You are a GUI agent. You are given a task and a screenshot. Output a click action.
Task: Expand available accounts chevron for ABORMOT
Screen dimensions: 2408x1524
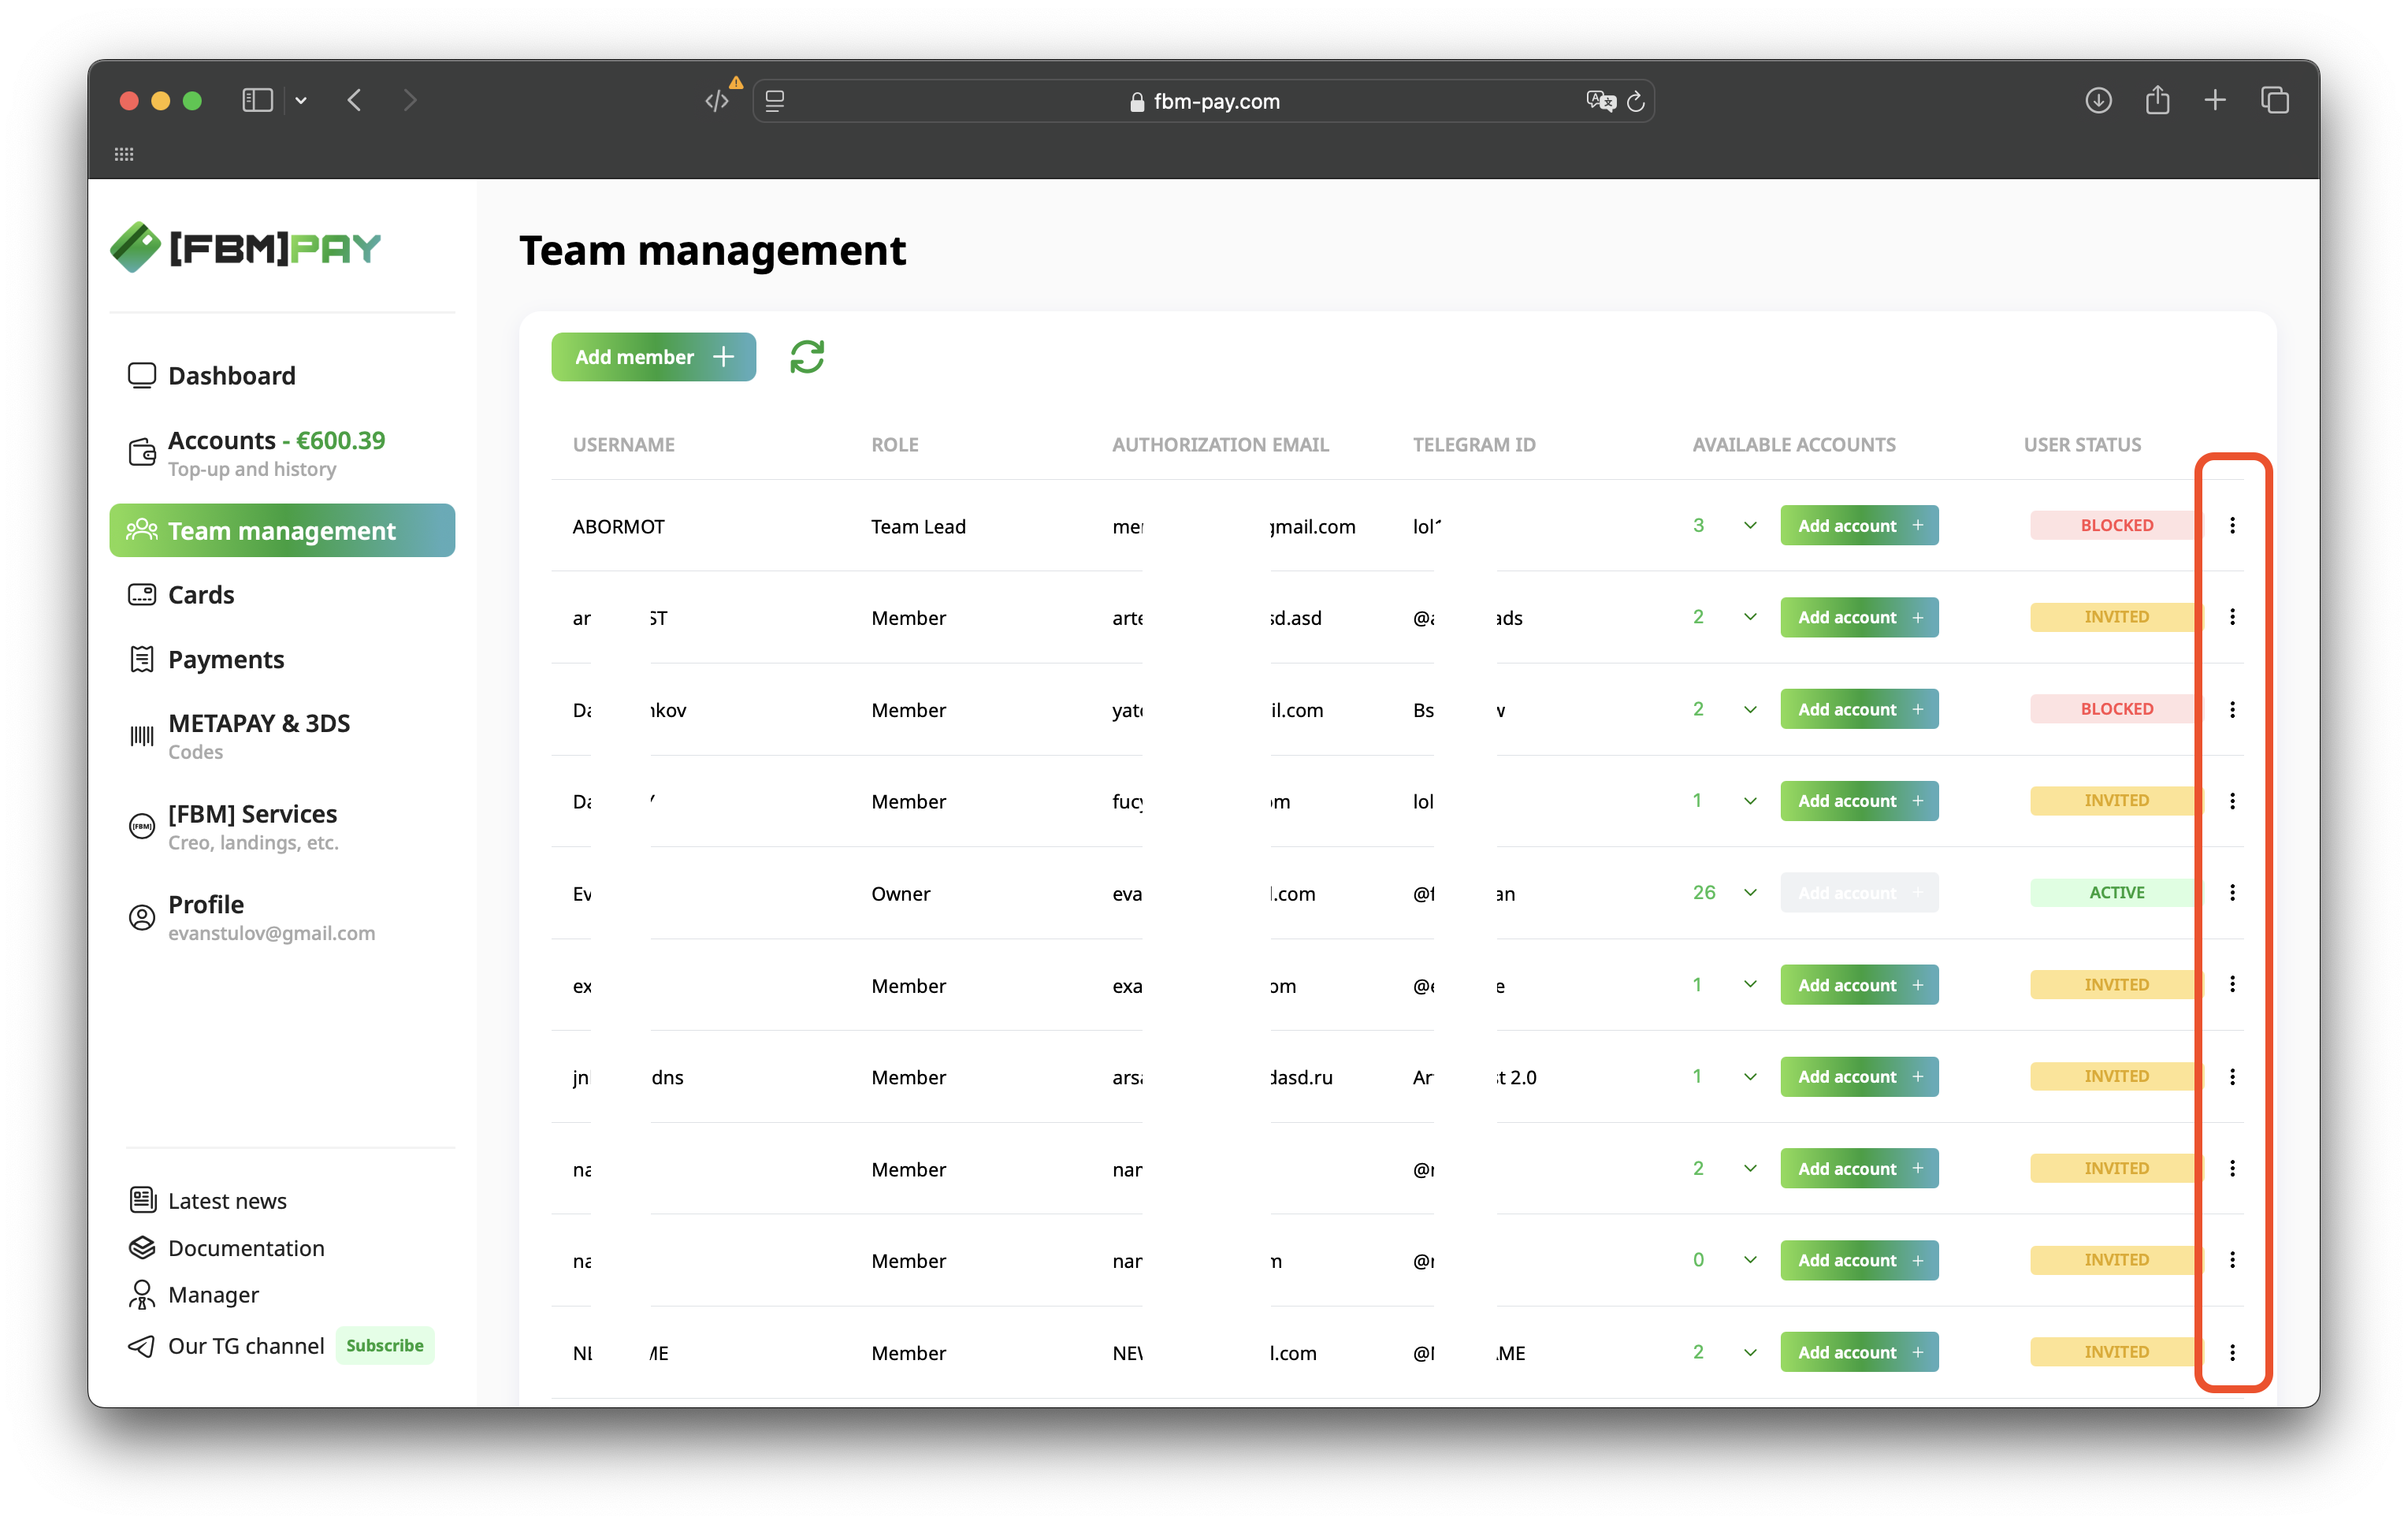pos(1750,525)
